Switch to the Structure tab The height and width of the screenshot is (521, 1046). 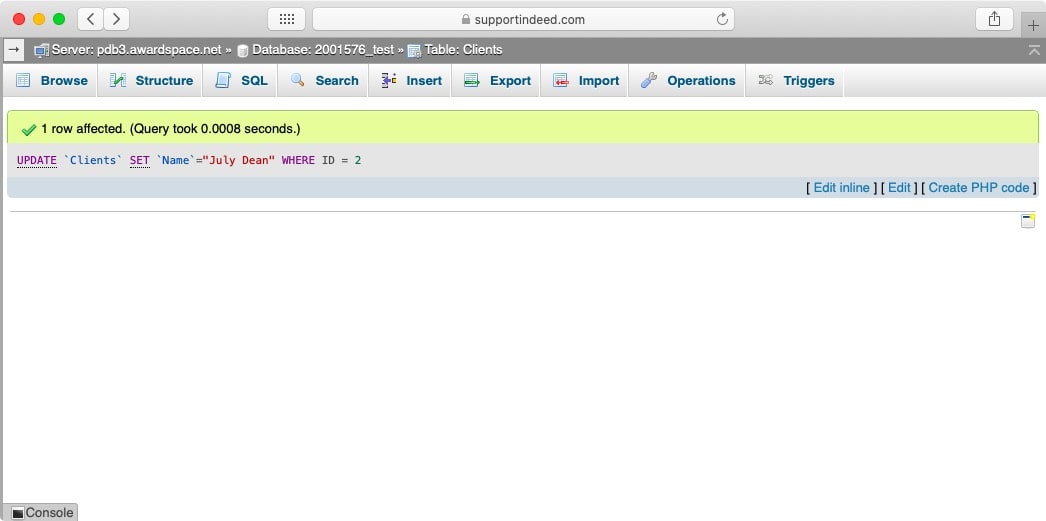click(x=152, y=81)
